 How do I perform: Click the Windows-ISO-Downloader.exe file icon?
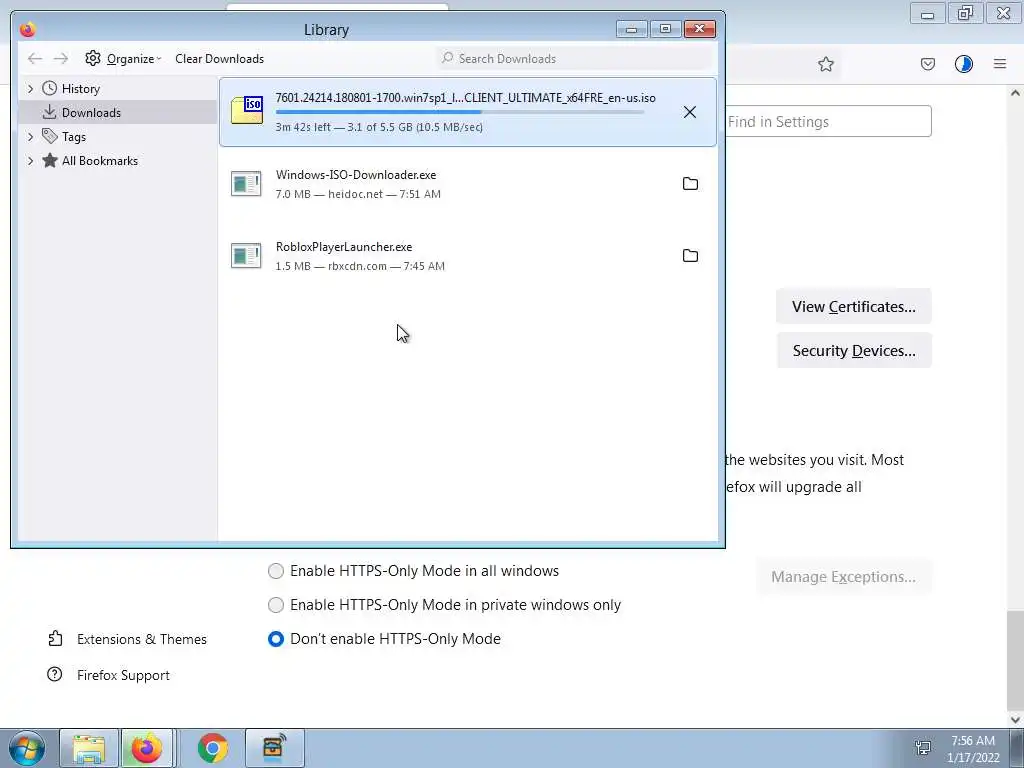(246, 184)
